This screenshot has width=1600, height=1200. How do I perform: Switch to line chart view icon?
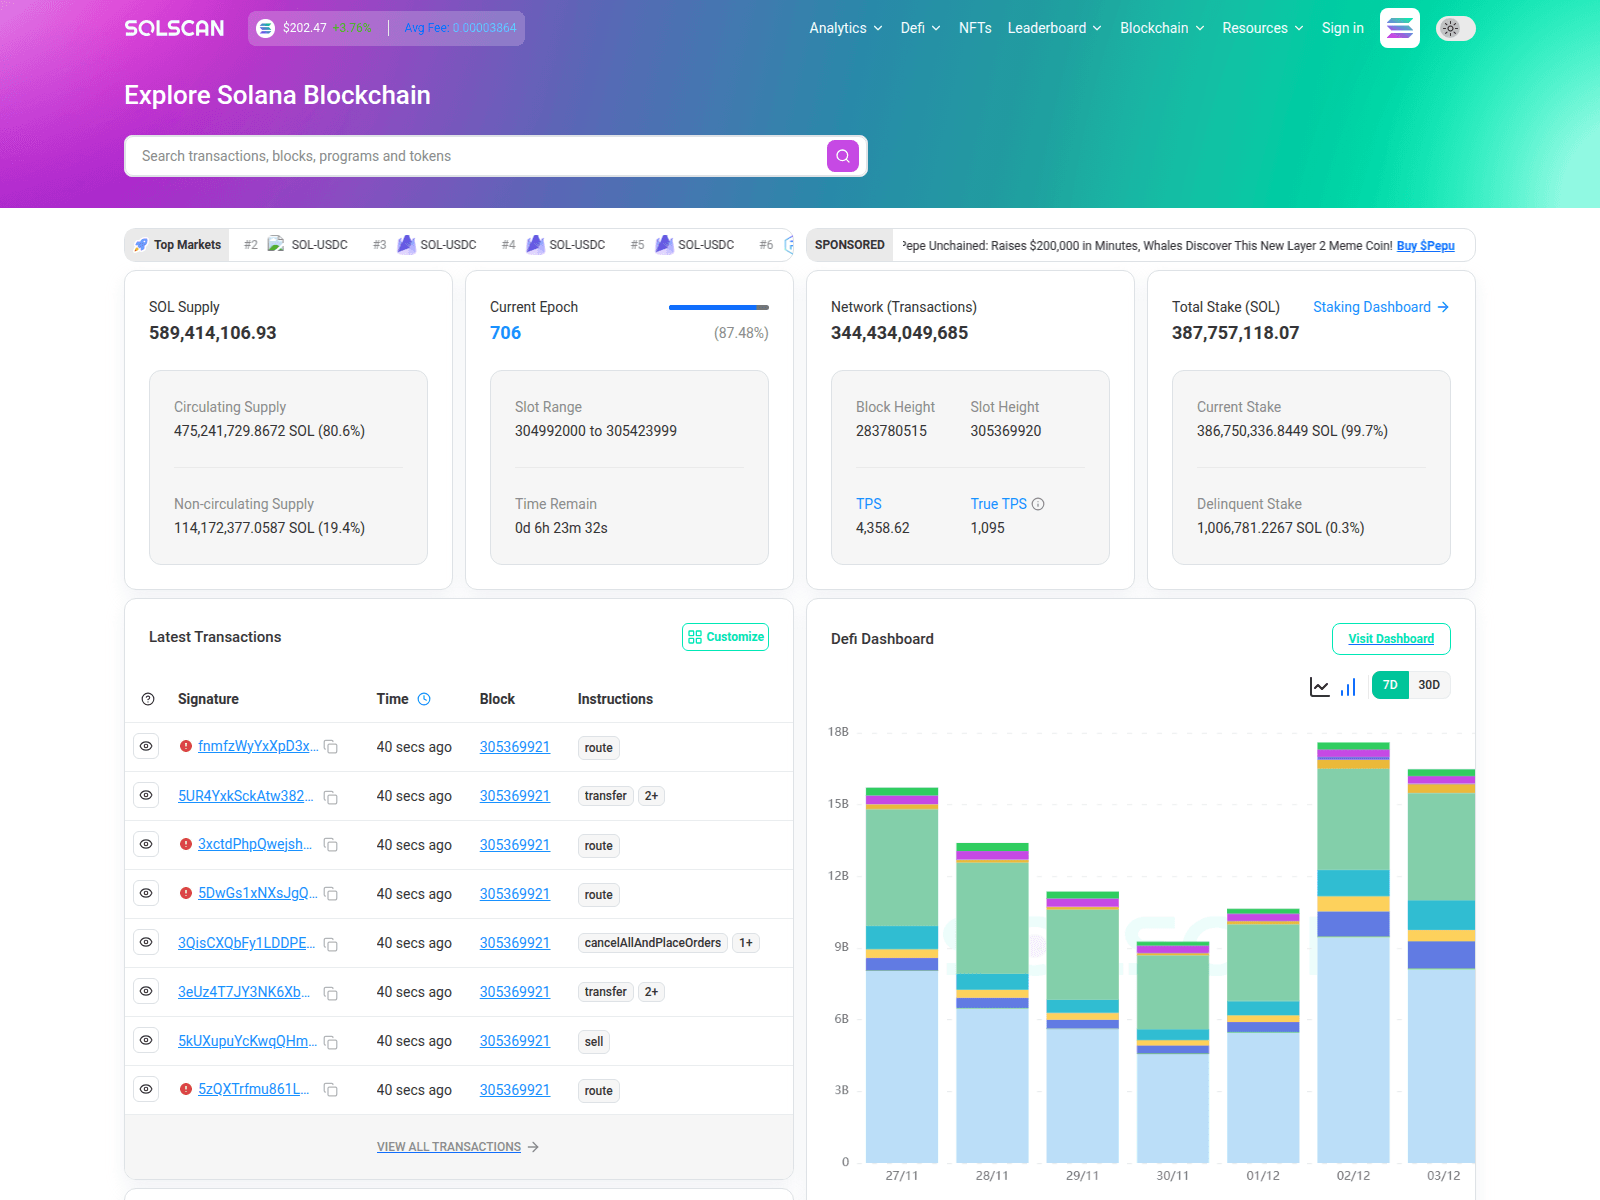tap(1319, 687)
